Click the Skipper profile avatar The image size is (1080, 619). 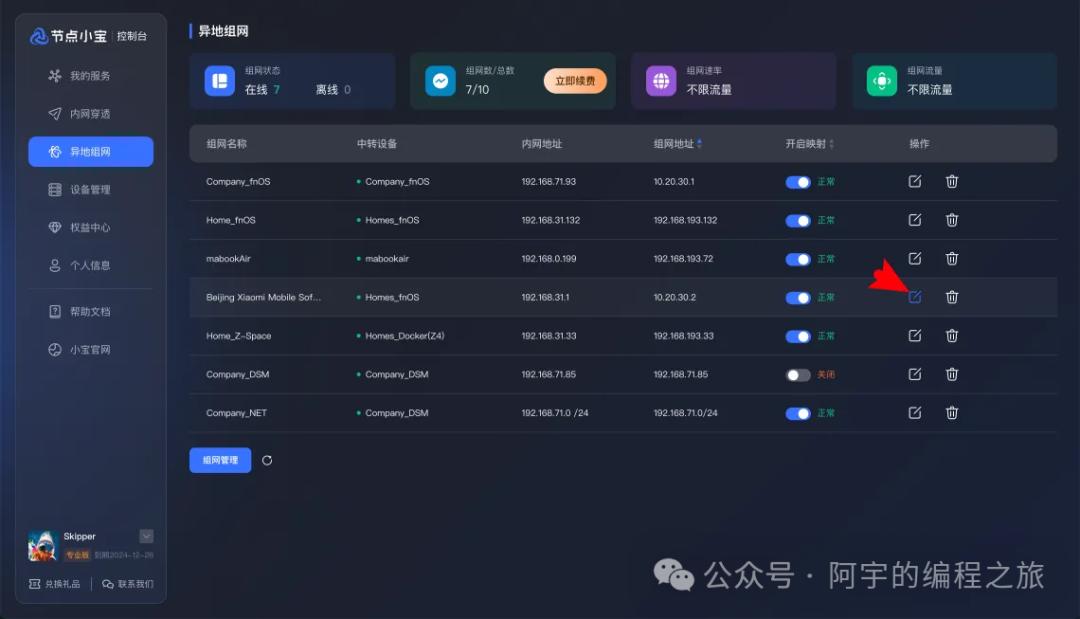42,545
